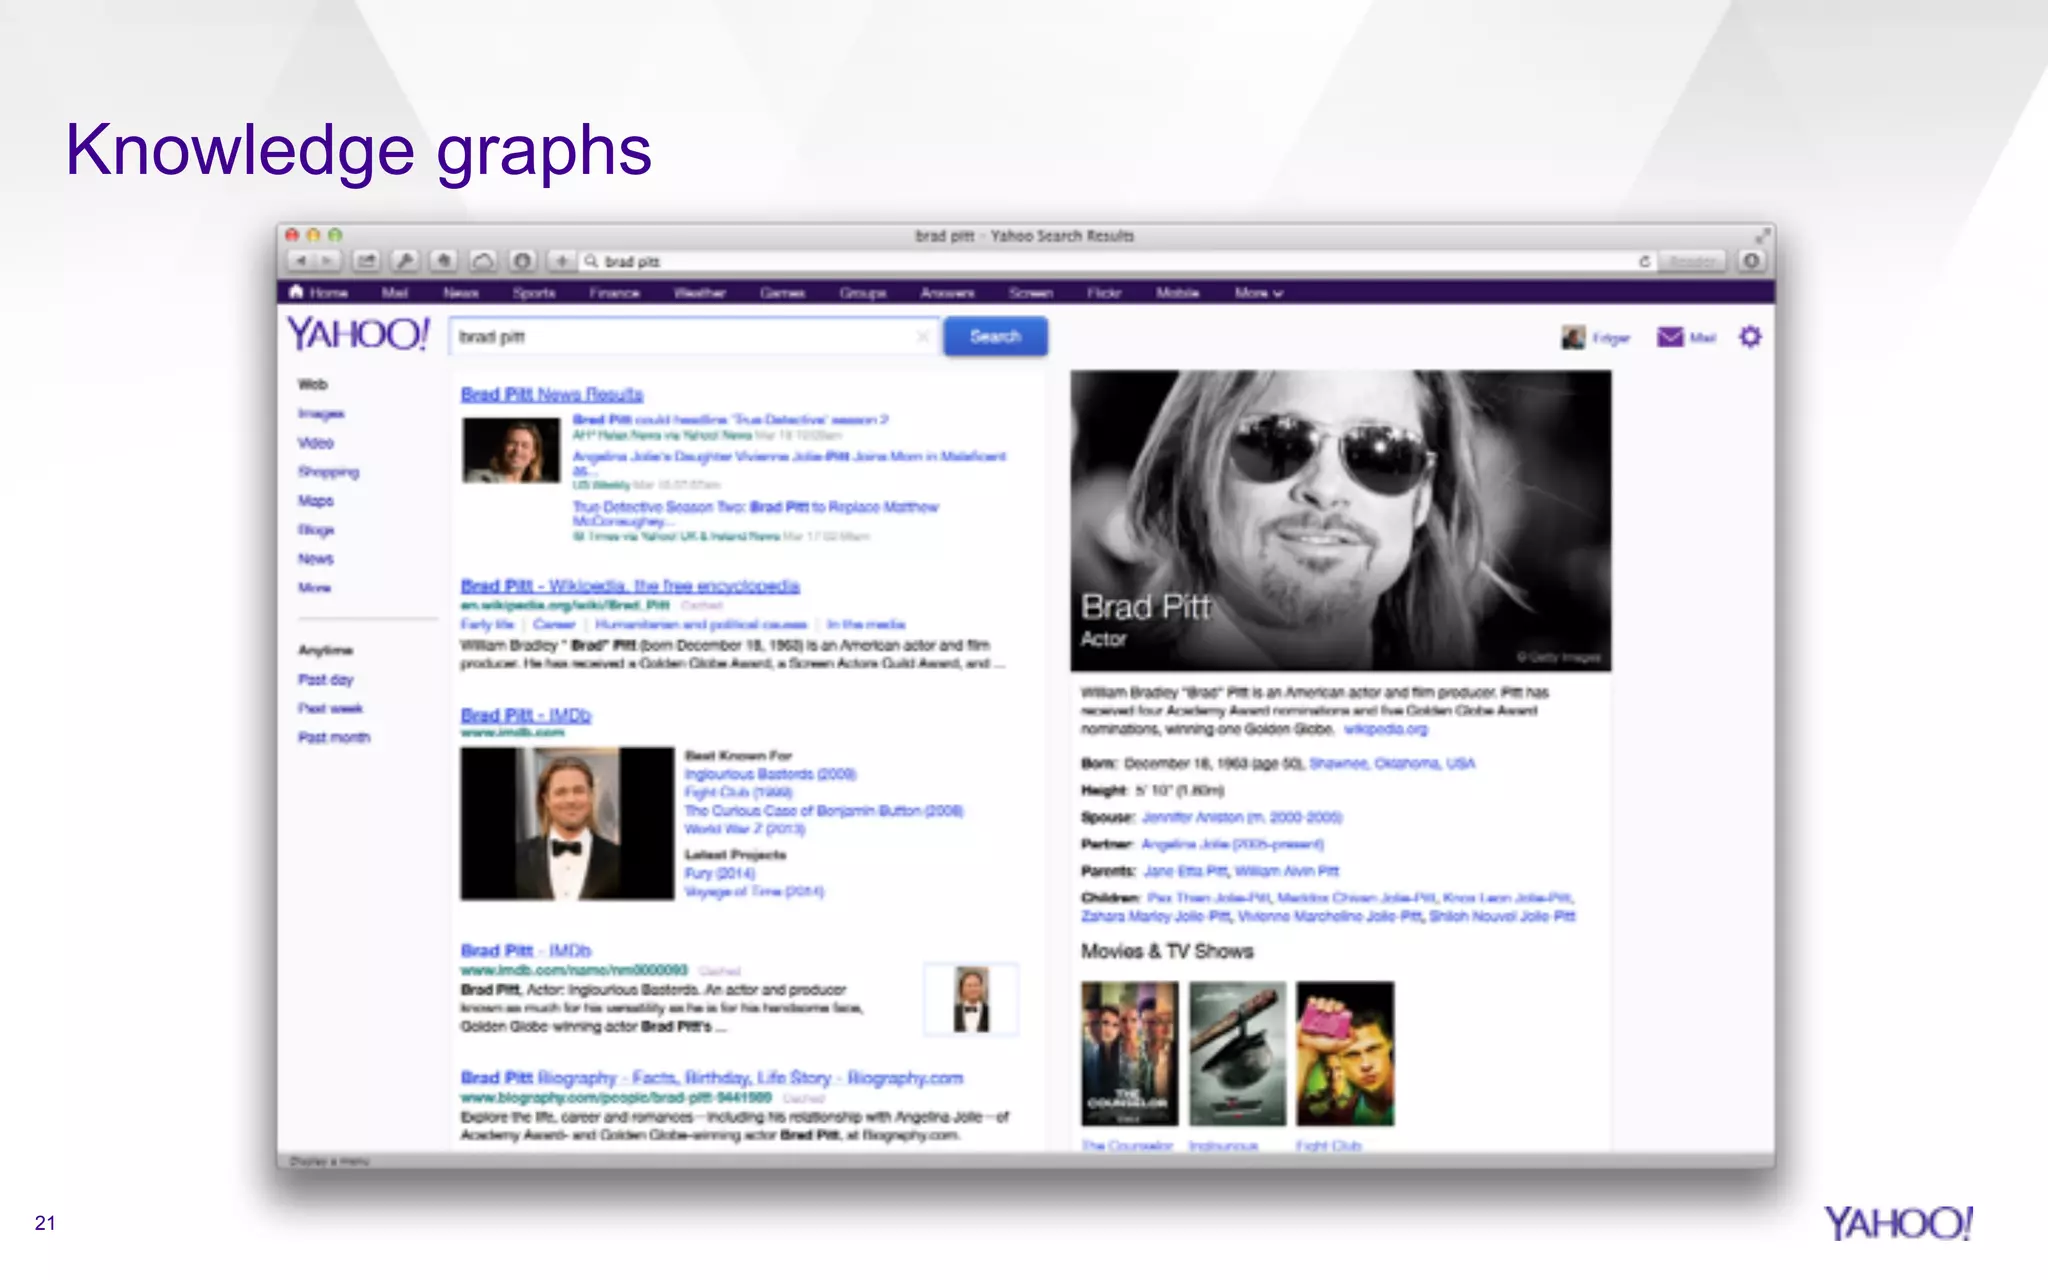Image resolution: width=2048 pixels, height=1280 pixels.
Task: Filter results by Past week
Action: point(331,708)
